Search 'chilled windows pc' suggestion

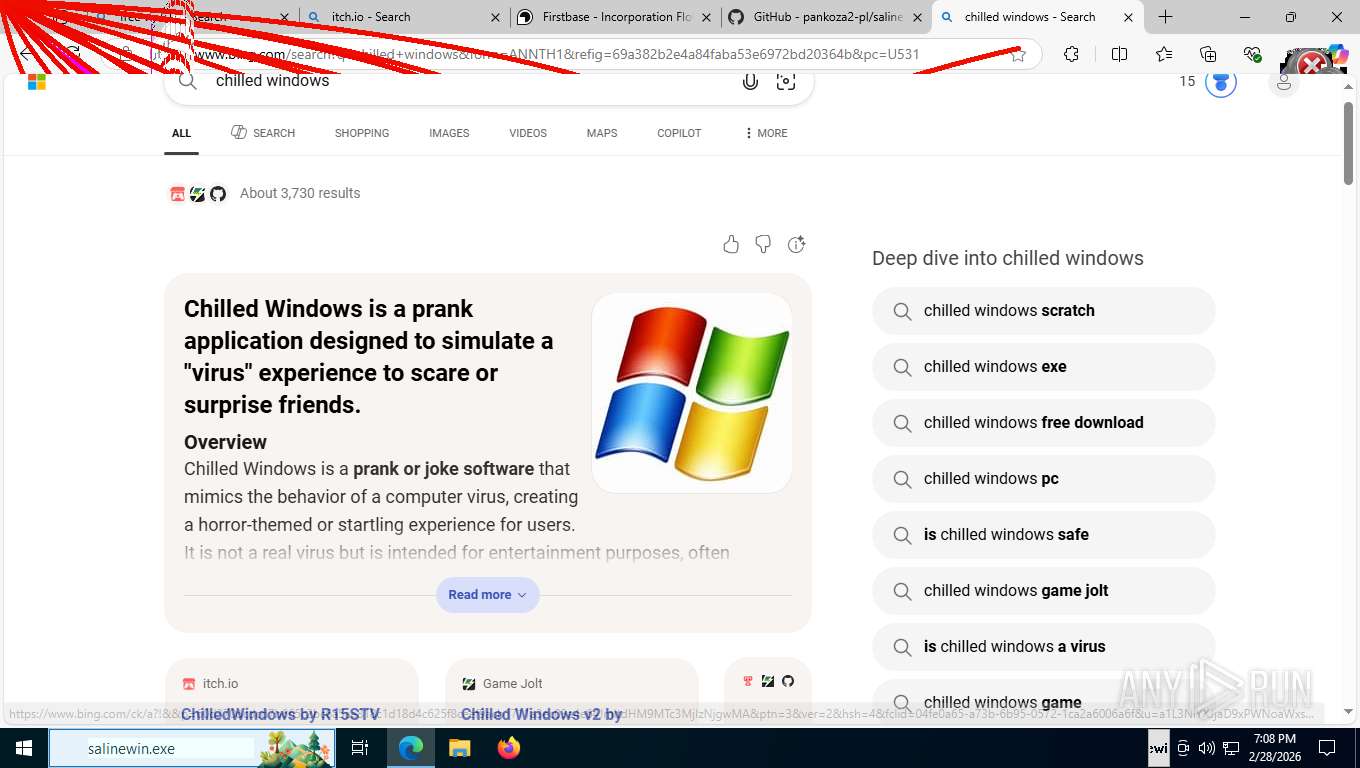1043,479
